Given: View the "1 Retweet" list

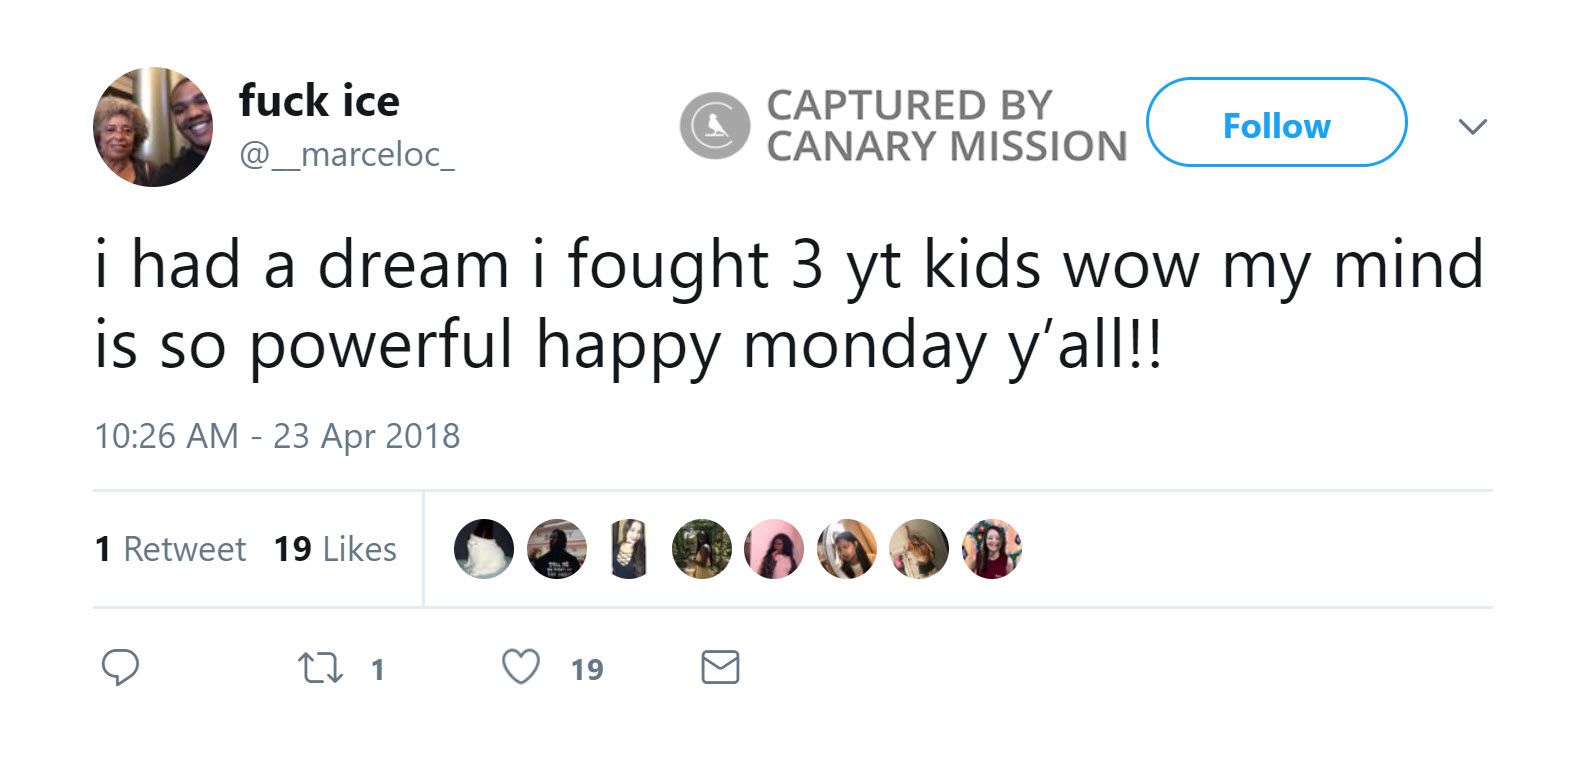Looking at the screenshot, I should [x=170, y=549].
